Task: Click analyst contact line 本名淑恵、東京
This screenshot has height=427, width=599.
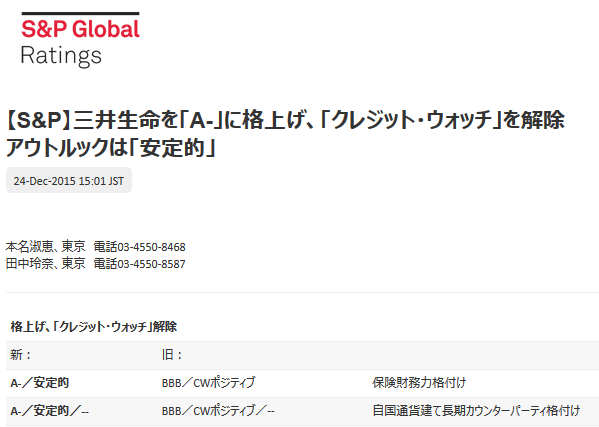Action: tap(96, 247)
